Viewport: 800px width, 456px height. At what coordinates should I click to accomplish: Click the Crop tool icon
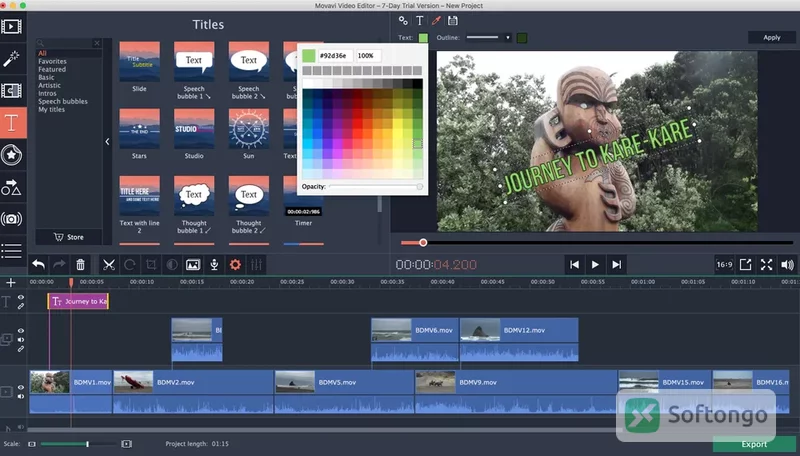coord(151,264)
